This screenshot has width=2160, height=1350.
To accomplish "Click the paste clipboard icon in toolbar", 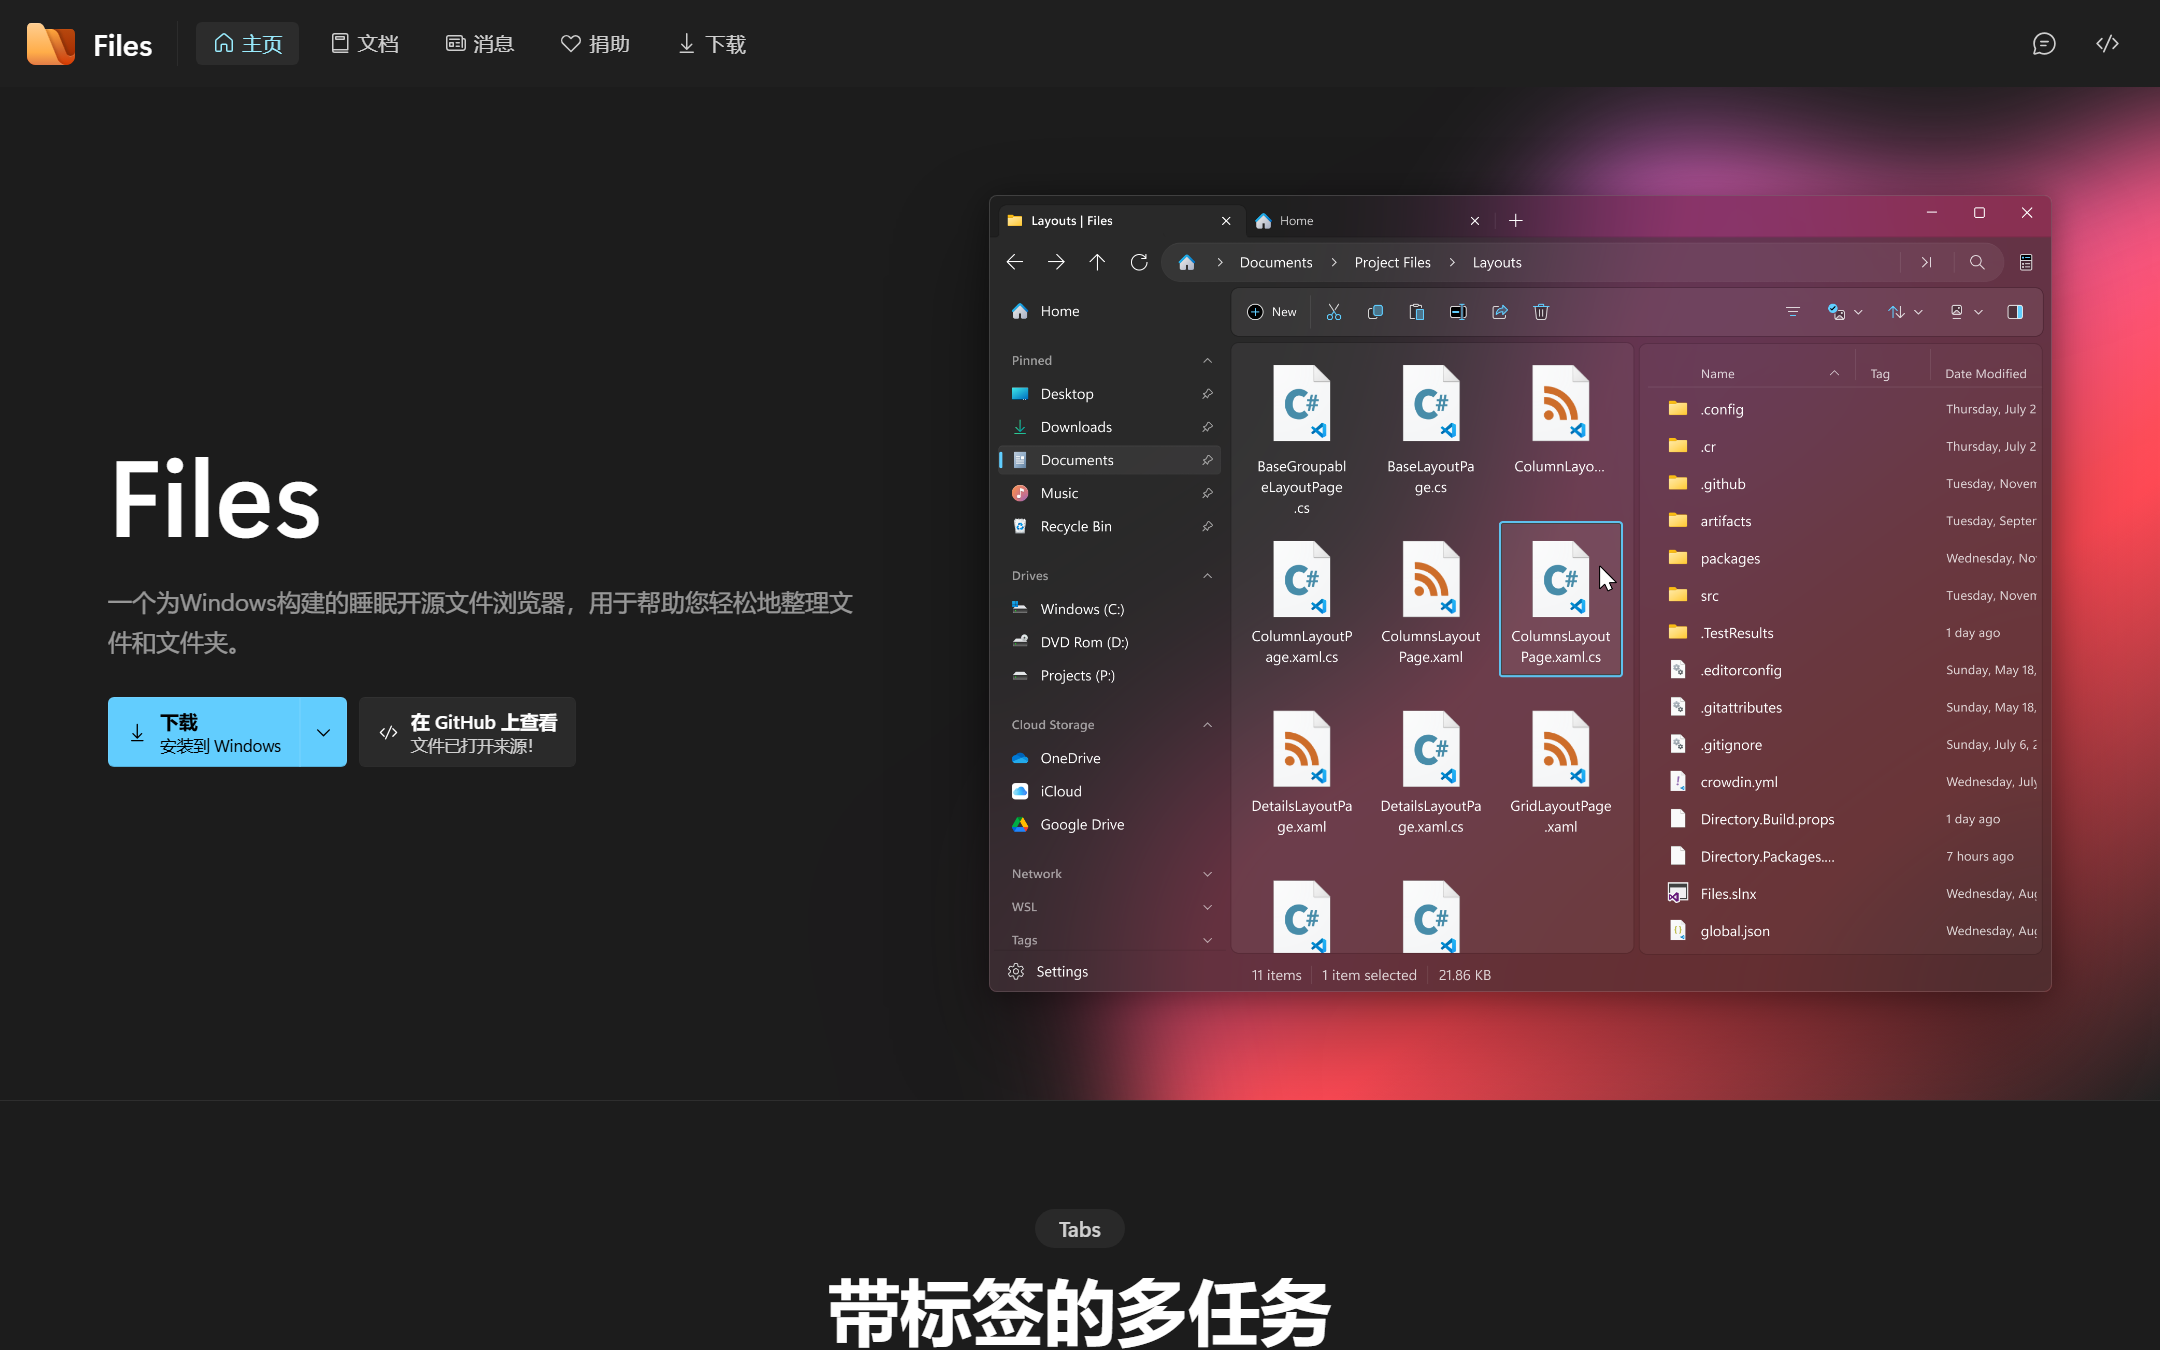I will pos(1417,312).
